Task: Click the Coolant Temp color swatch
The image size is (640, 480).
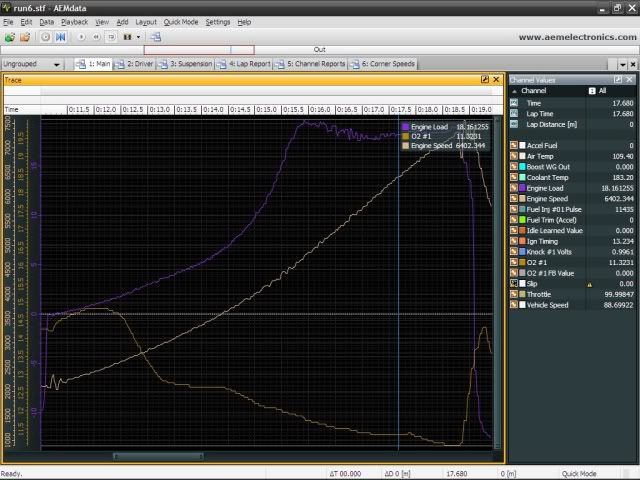Action: click(524, 176)
